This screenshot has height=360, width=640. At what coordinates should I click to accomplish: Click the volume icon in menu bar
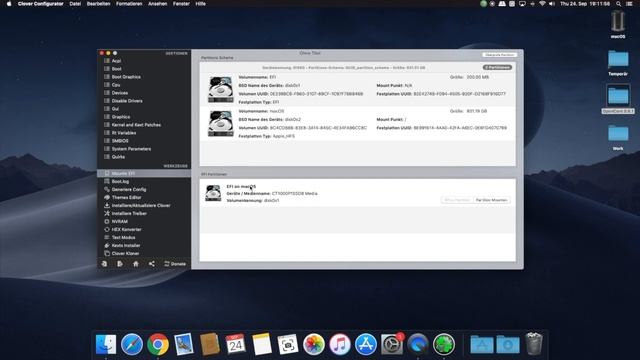[x=552, y=4]
